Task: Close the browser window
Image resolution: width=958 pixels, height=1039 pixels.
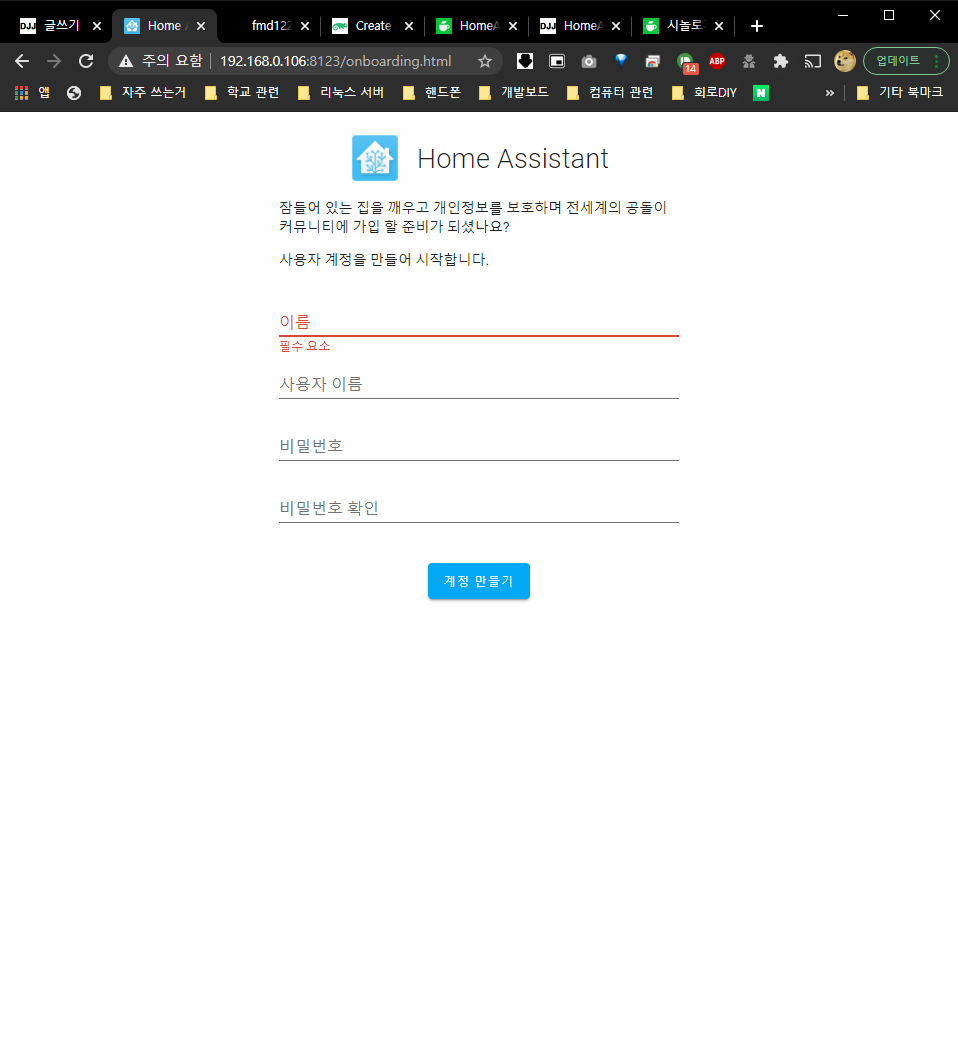Action: 935,15
